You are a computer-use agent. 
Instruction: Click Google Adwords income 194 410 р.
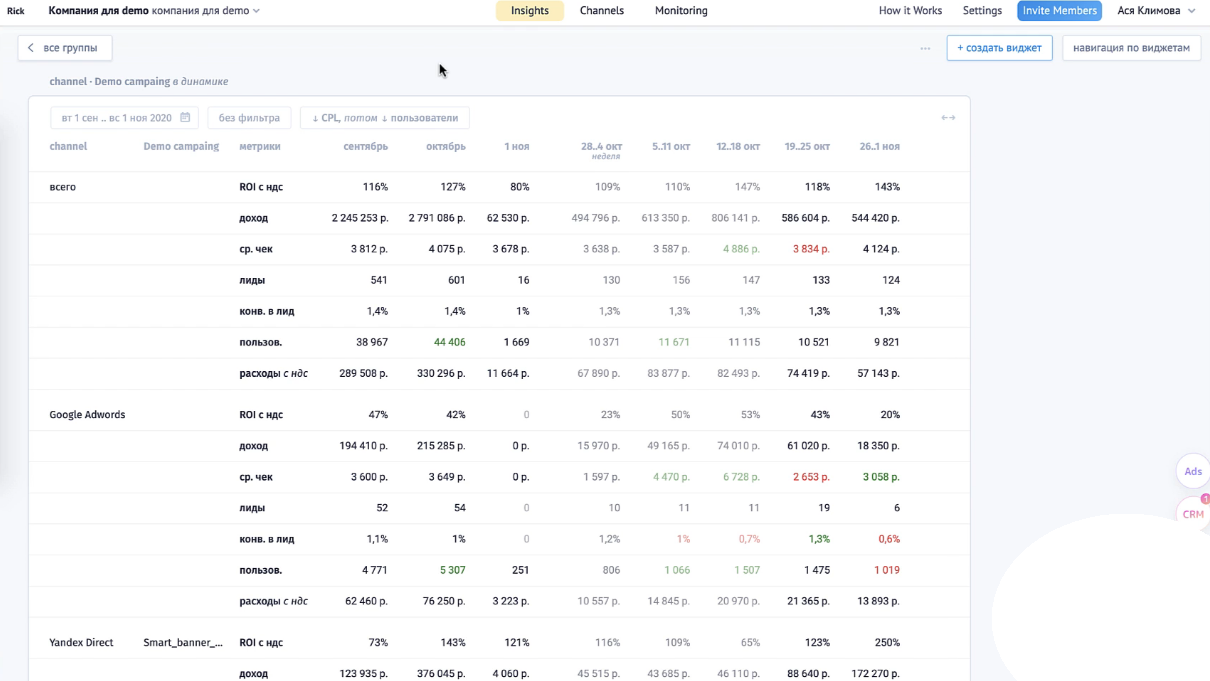[363, 446]
